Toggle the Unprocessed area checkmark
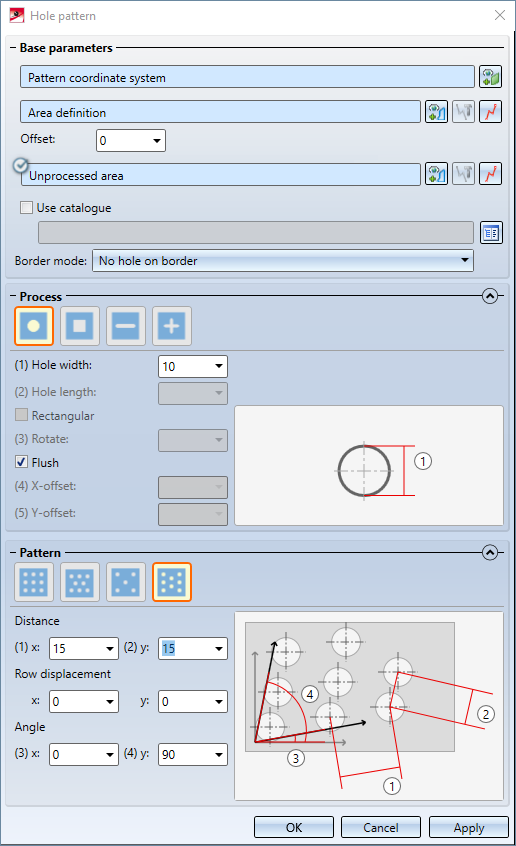Screen dimensions: 516x846 pyautogui.click(x=21, y=165)
